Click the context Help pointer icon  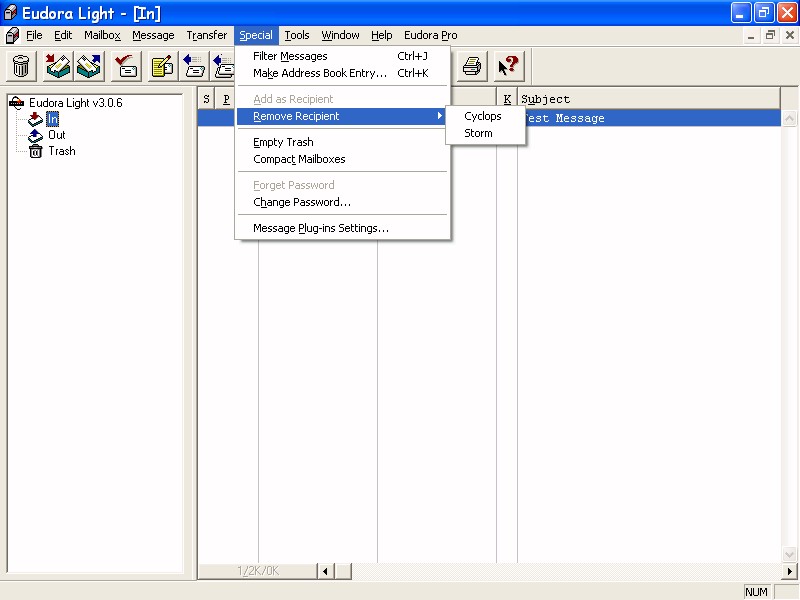(x=509, y=66)
